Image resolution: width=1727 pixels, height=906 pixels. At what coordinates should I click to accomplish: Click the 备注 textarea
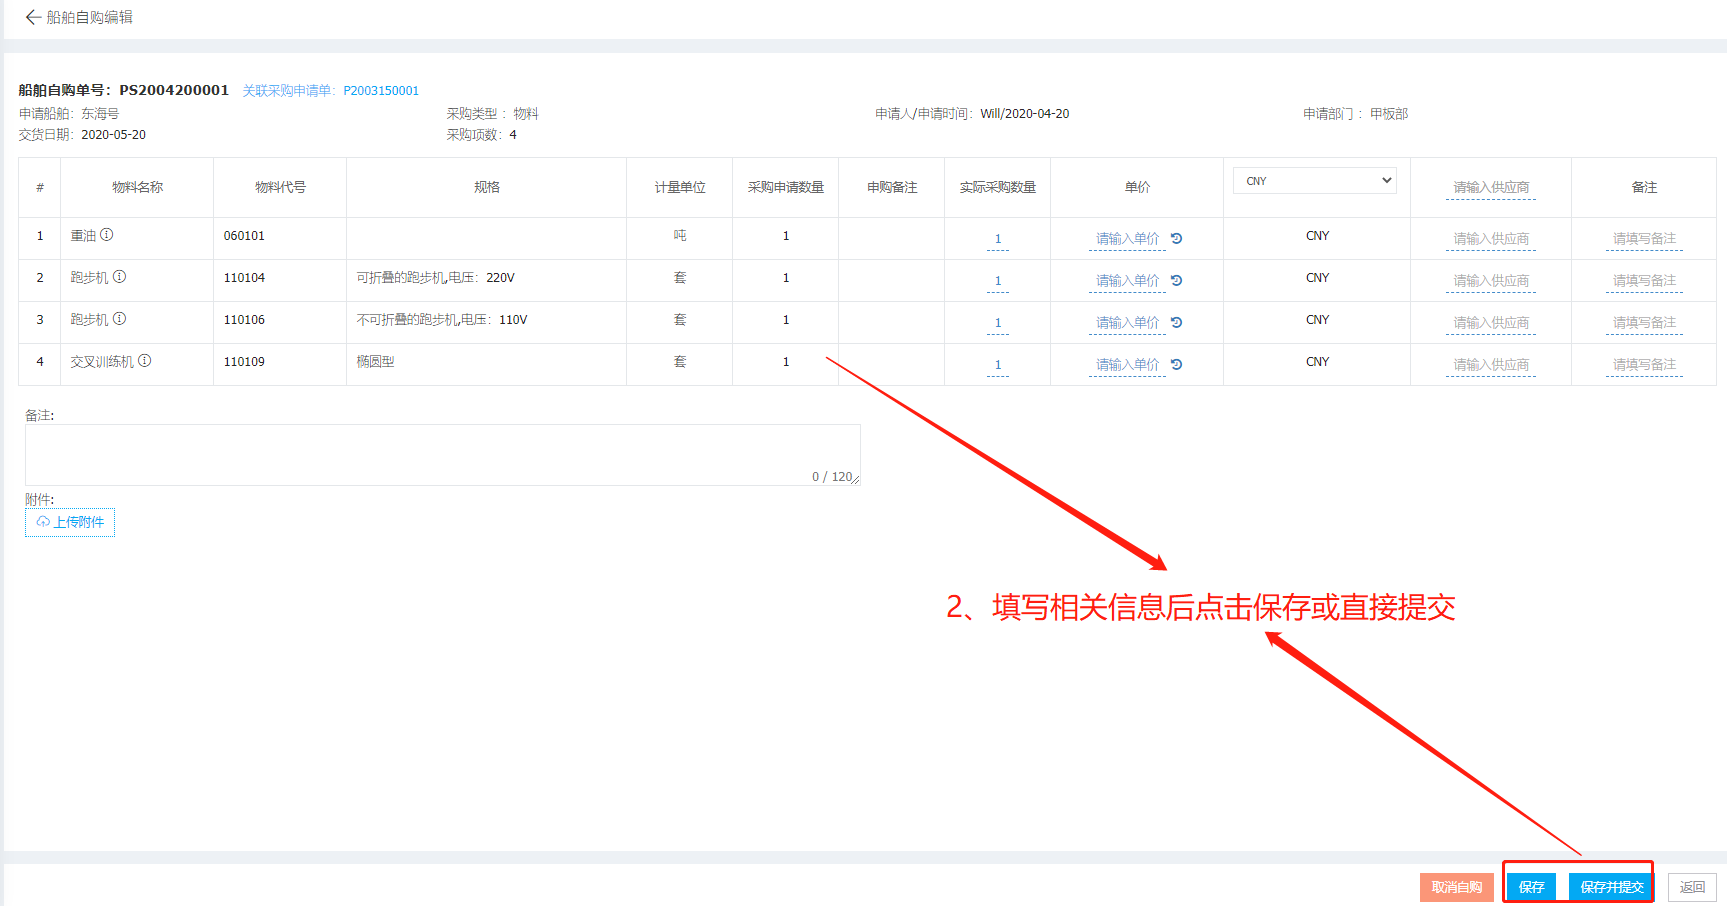click(x=443, y=455)
